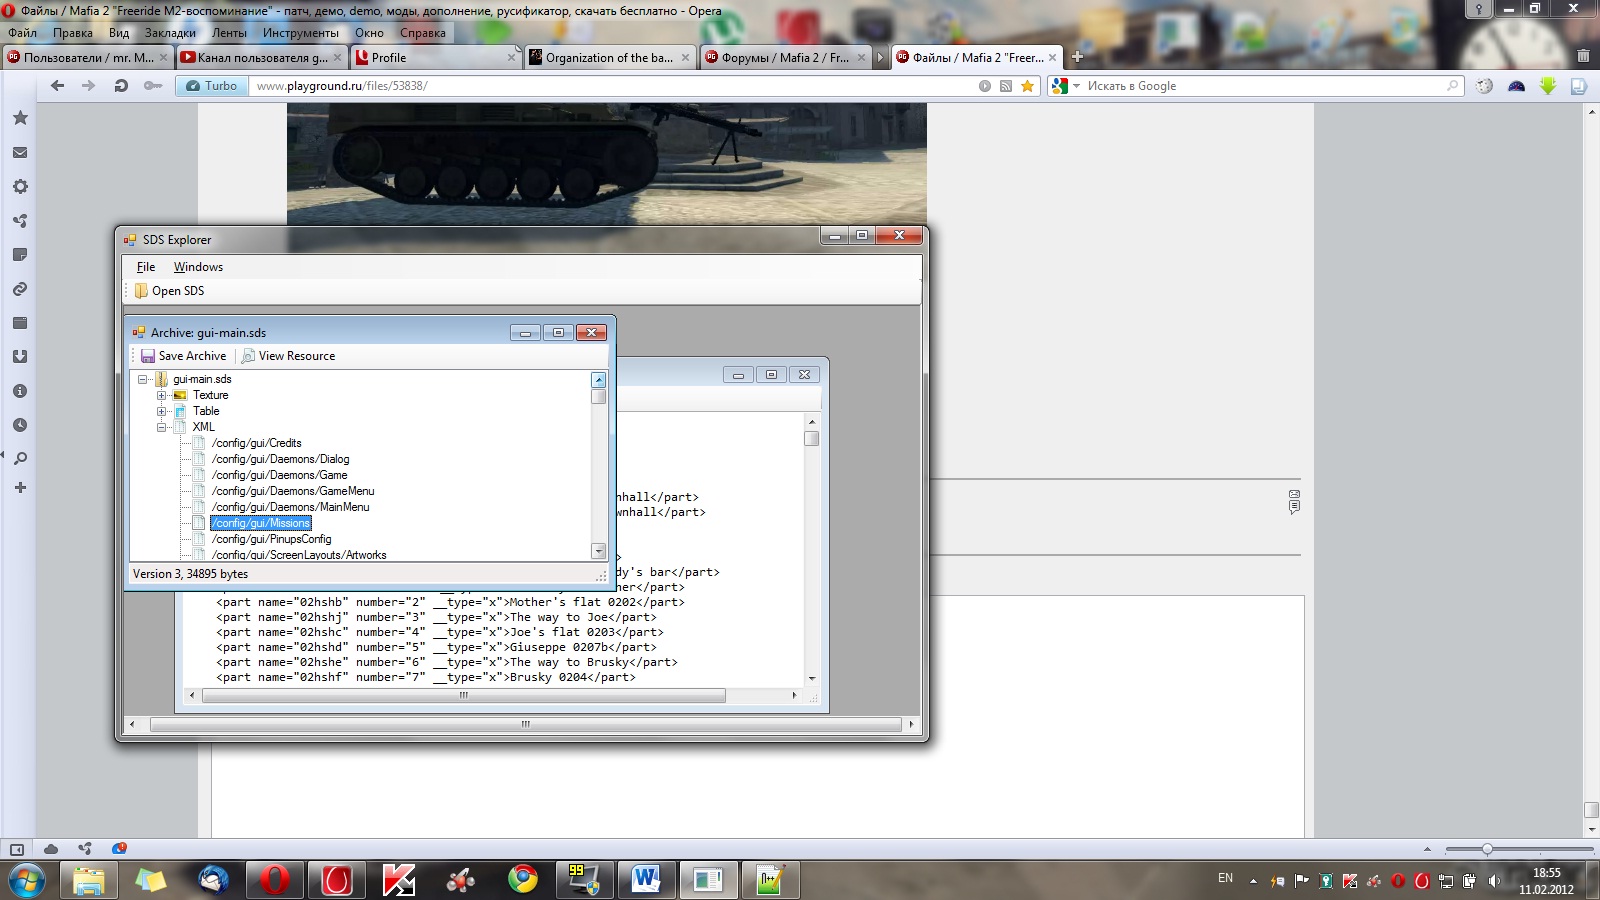Select /config/gui/Daemons/Dialog in the tree
This screenshot has height=900, width=1600.
coord(280,459)
